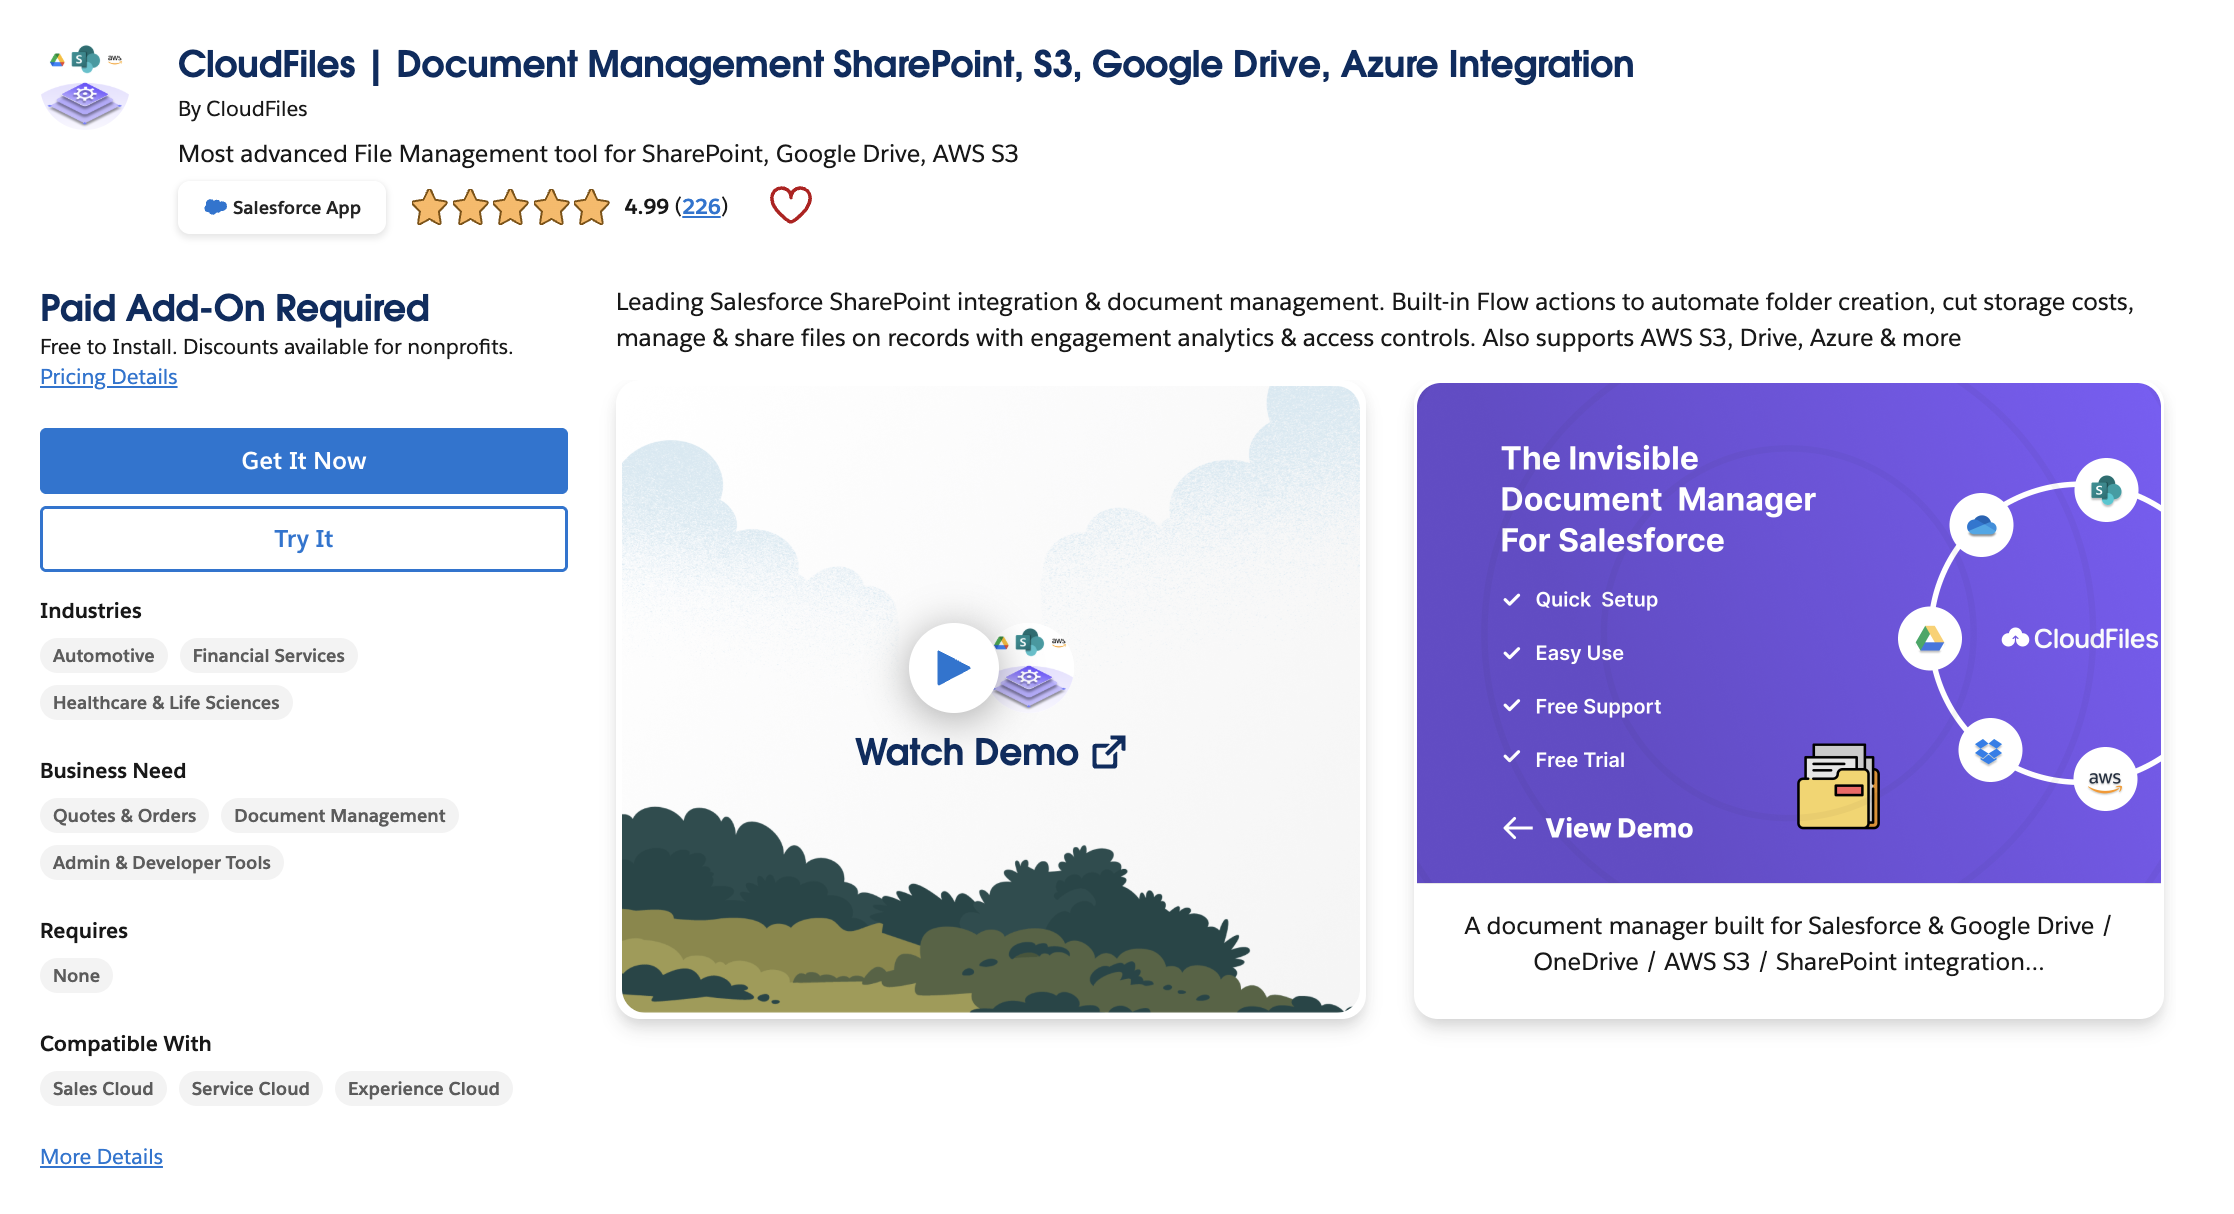Click the Google Drive icon in purple banner
2234x1214 pixels.
tap(1929, 638)
